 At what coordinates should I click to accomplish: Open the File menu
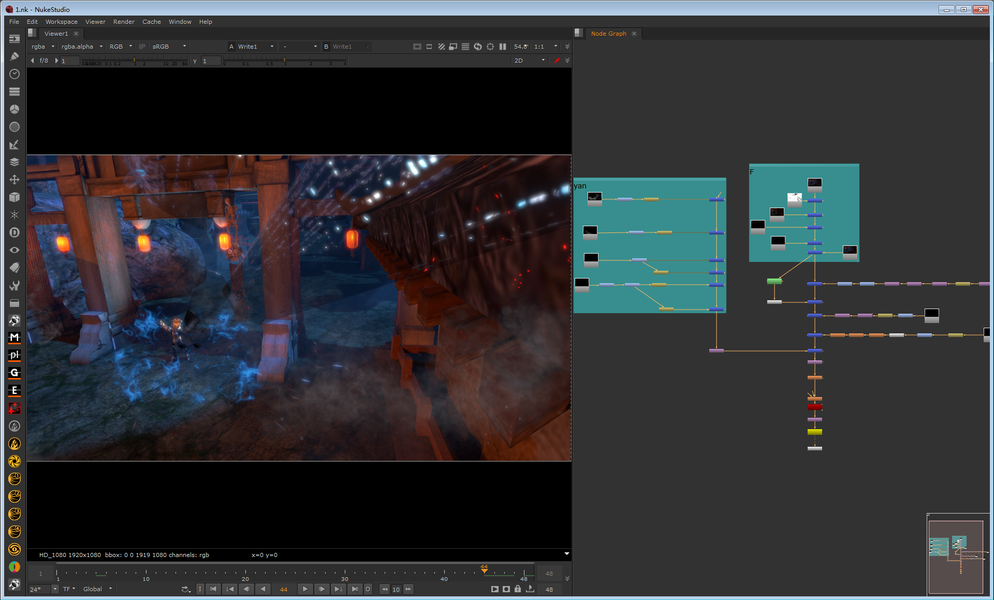[14, 22]
